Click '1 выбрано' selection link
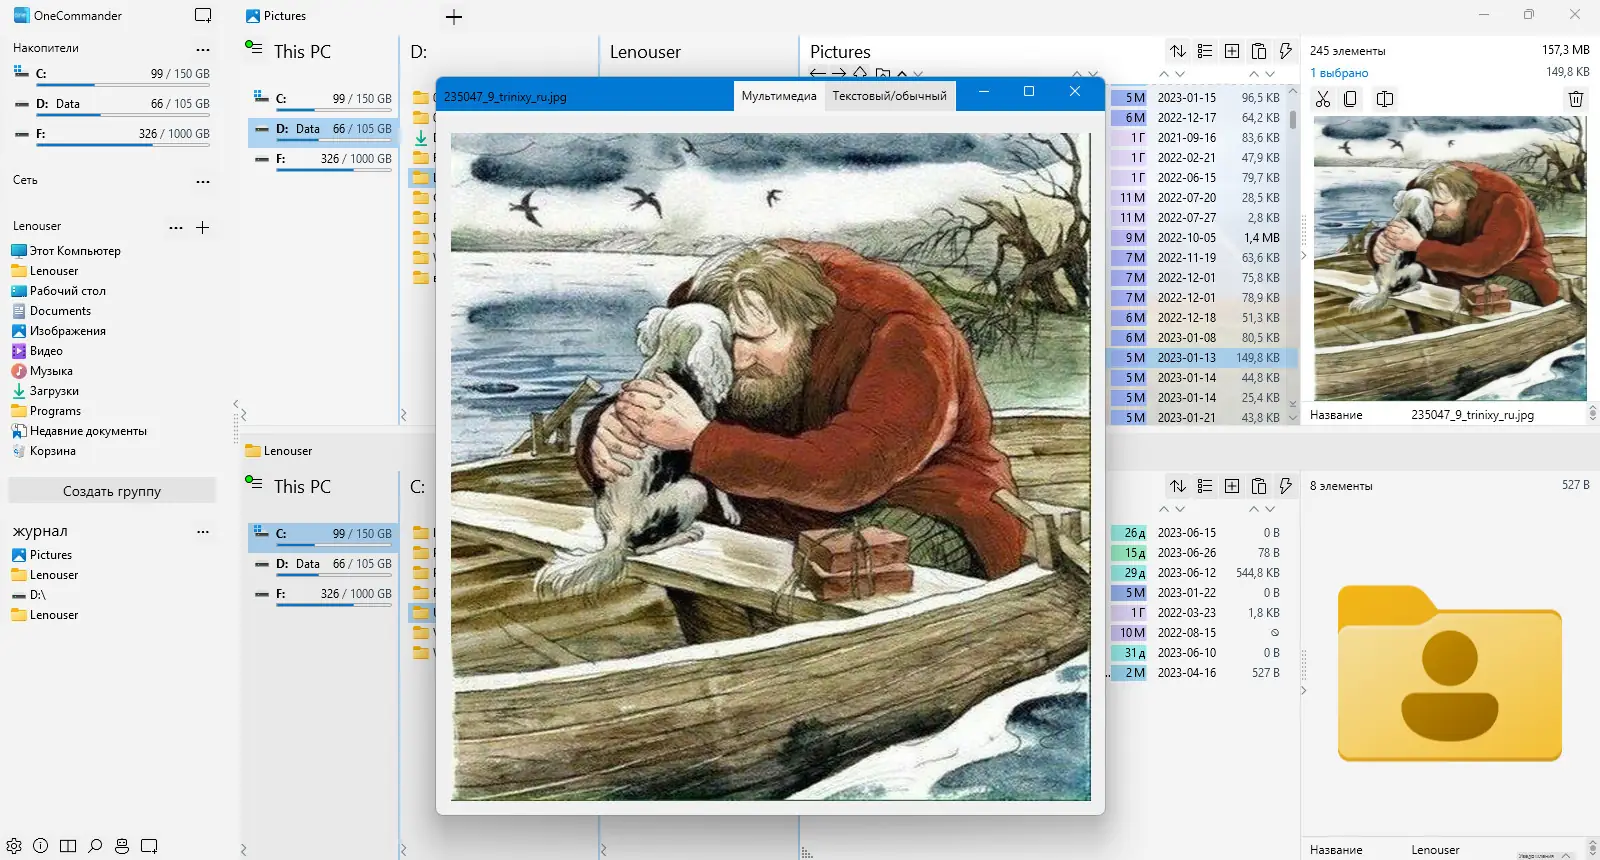Image resolution: width=1600 pixels, height=860 pixels. tap(1339, 73)
